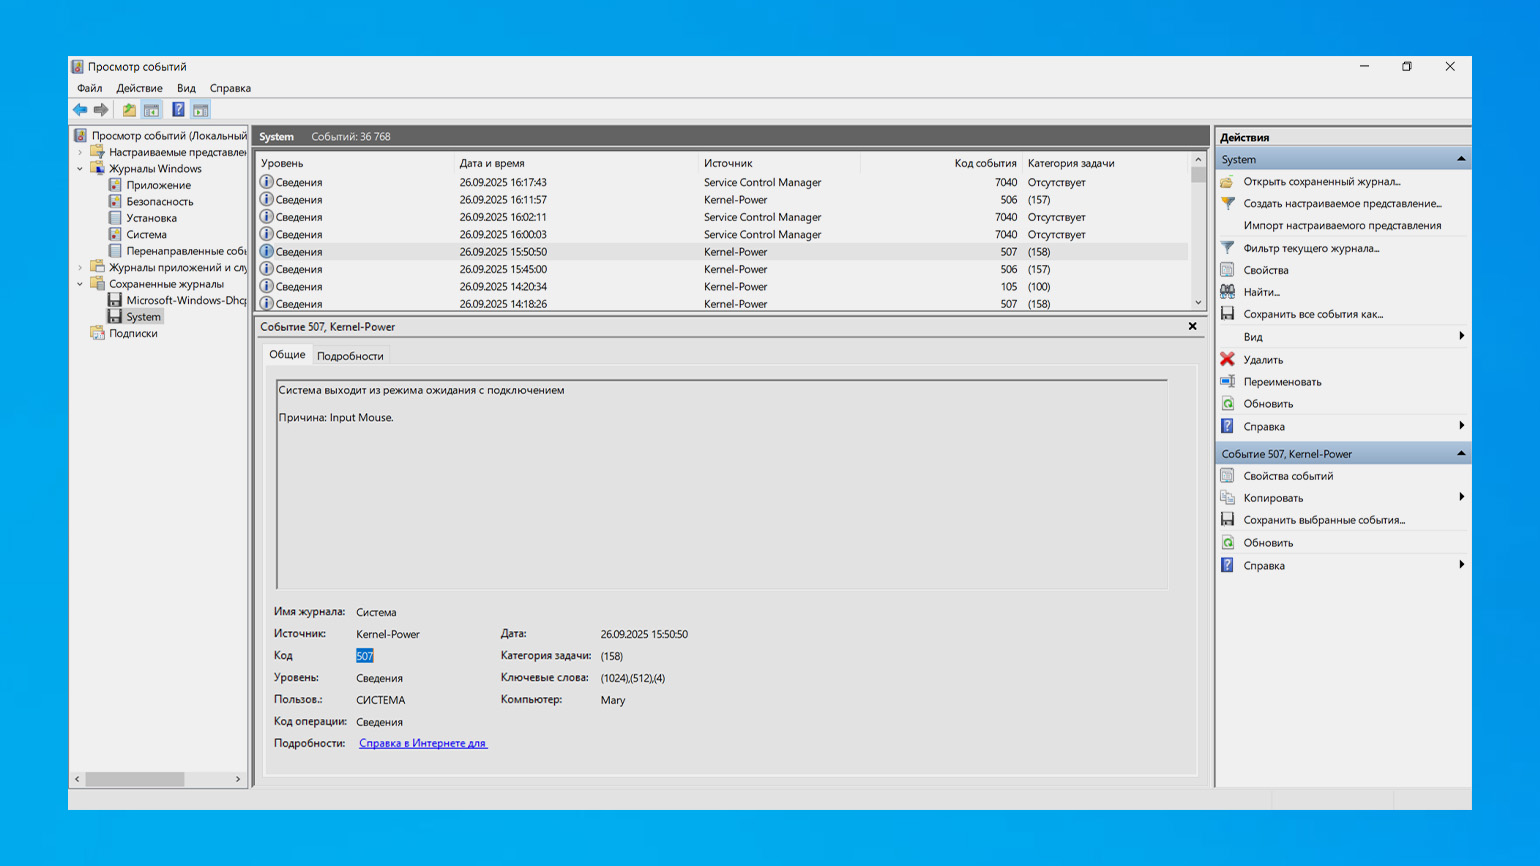This screenshot has height=866, width=1540.
Task: Click the binoculars 'Найти' icon
Action: tap(1228, 292)
